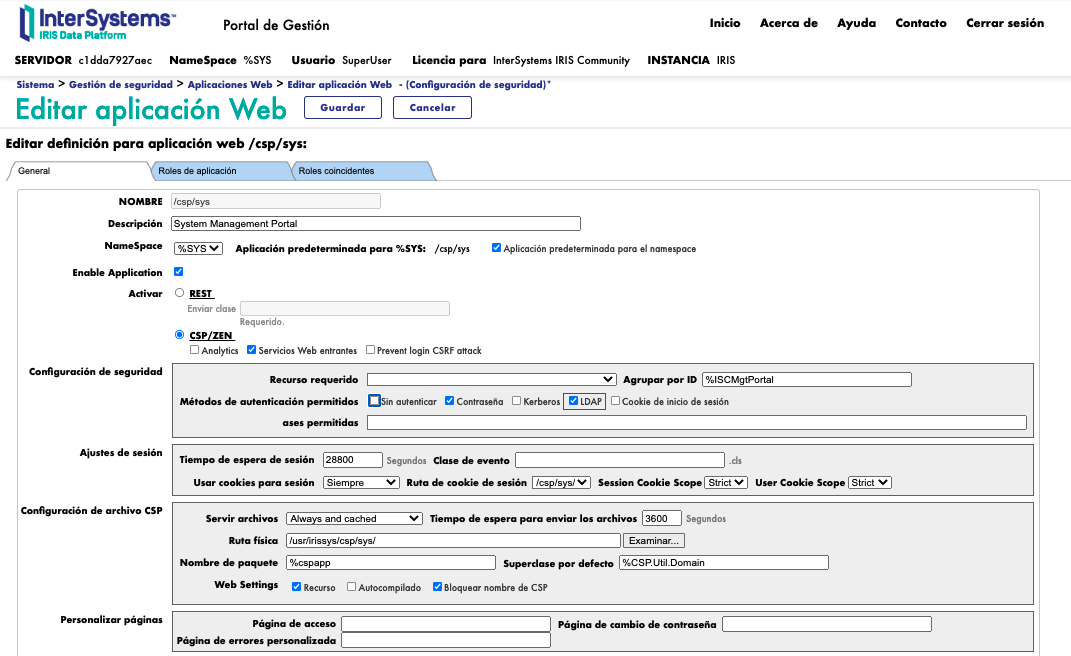Viewport: 1071px width, 656px height.
Task: Uncheck the LDAP authentication checkbox
Action: 573,401
